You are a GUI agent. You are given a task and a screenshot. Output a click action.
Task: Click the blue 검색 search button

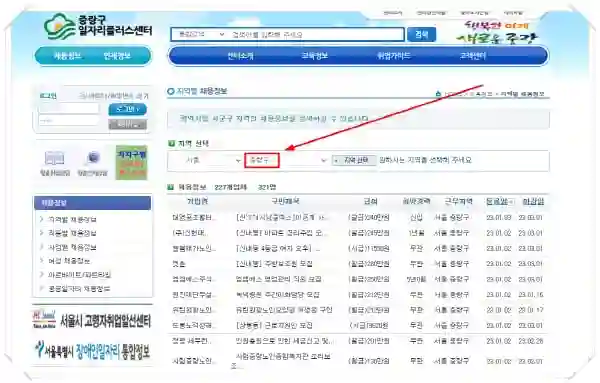tap(421, 34)
